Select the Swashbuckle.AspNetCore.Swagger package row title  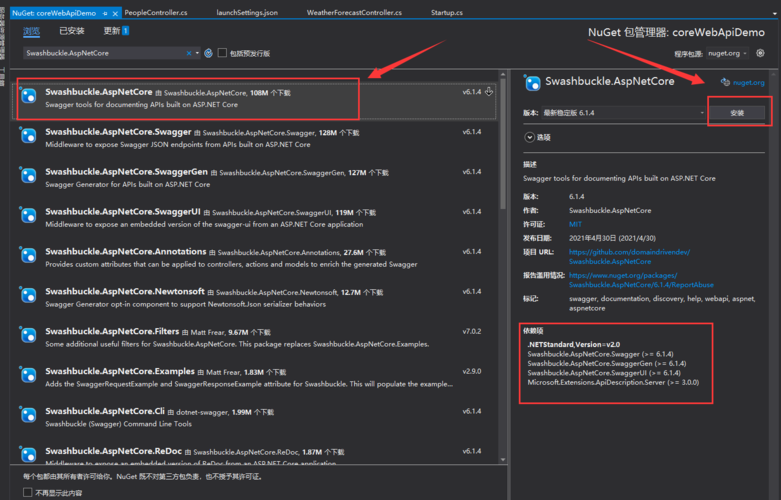[118, 131]
